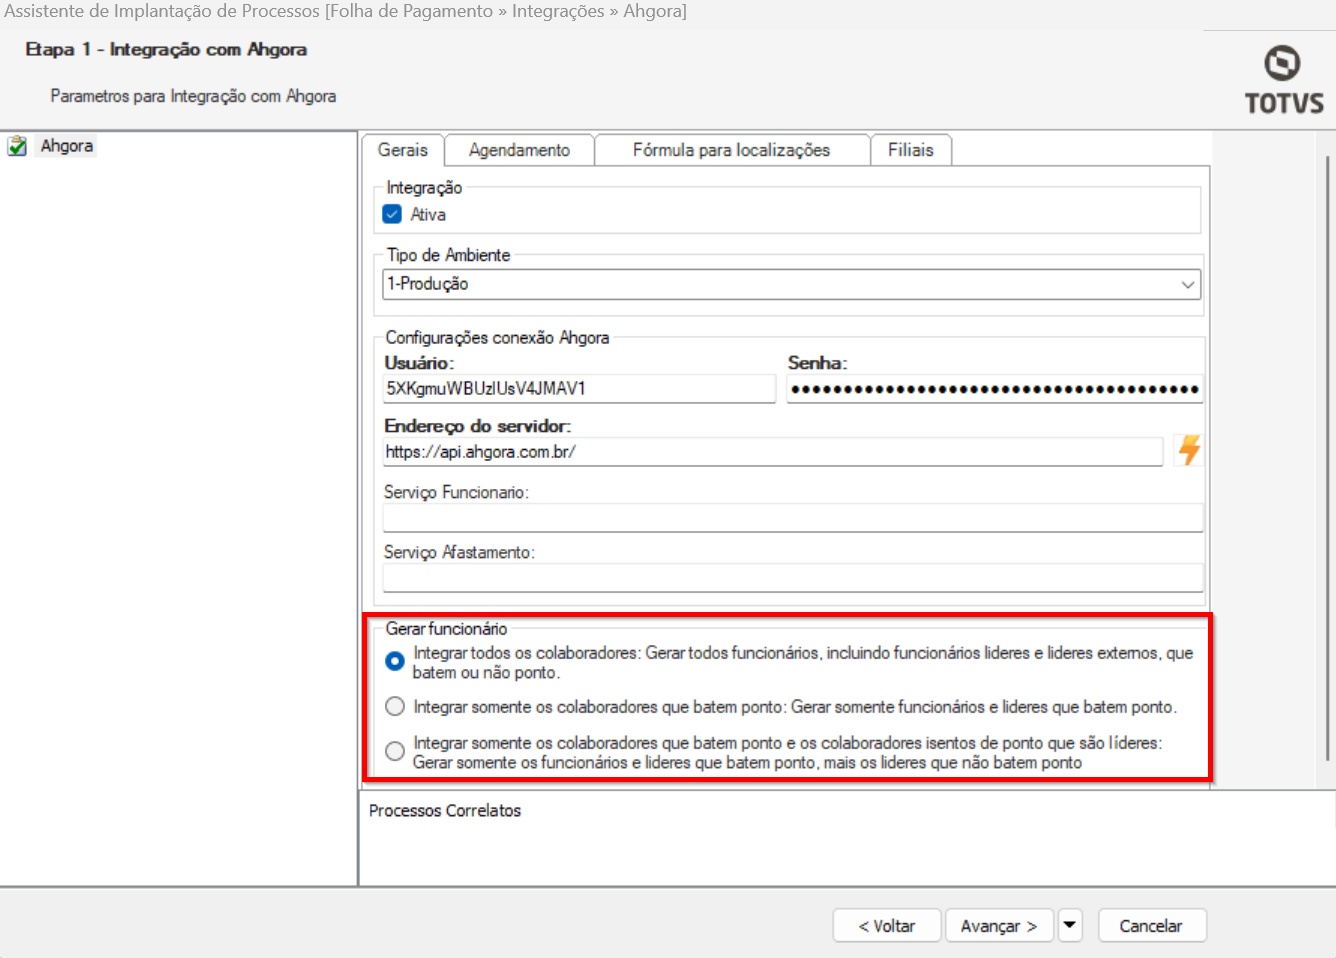Click the Configurações conexão Ahgora group label
This screenshot has height=958, width=1336.
point(497,338)
